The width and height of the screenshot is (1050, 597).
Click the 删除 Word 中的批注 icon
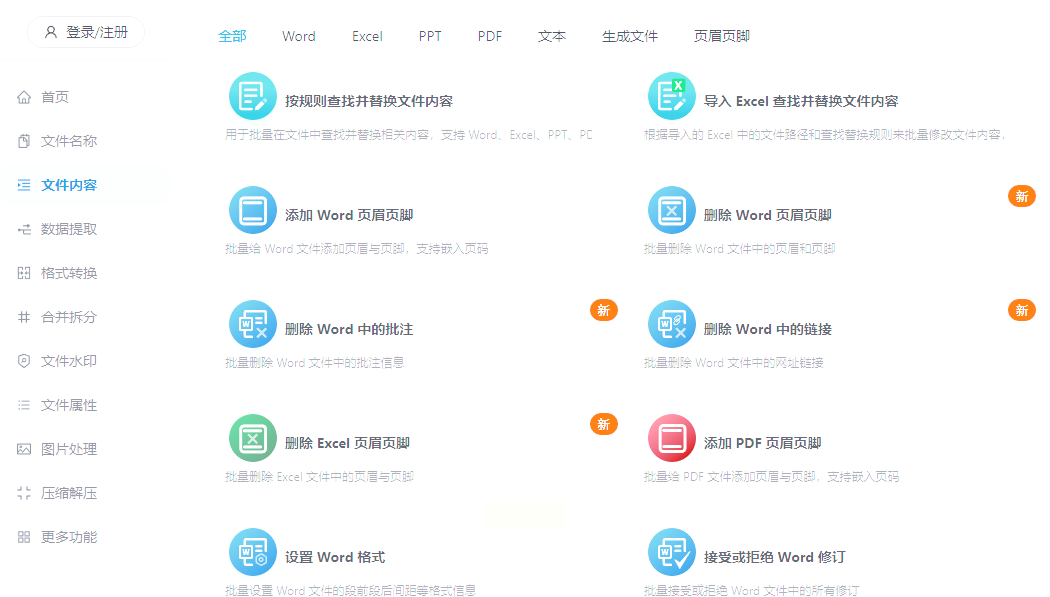(252, 325)
